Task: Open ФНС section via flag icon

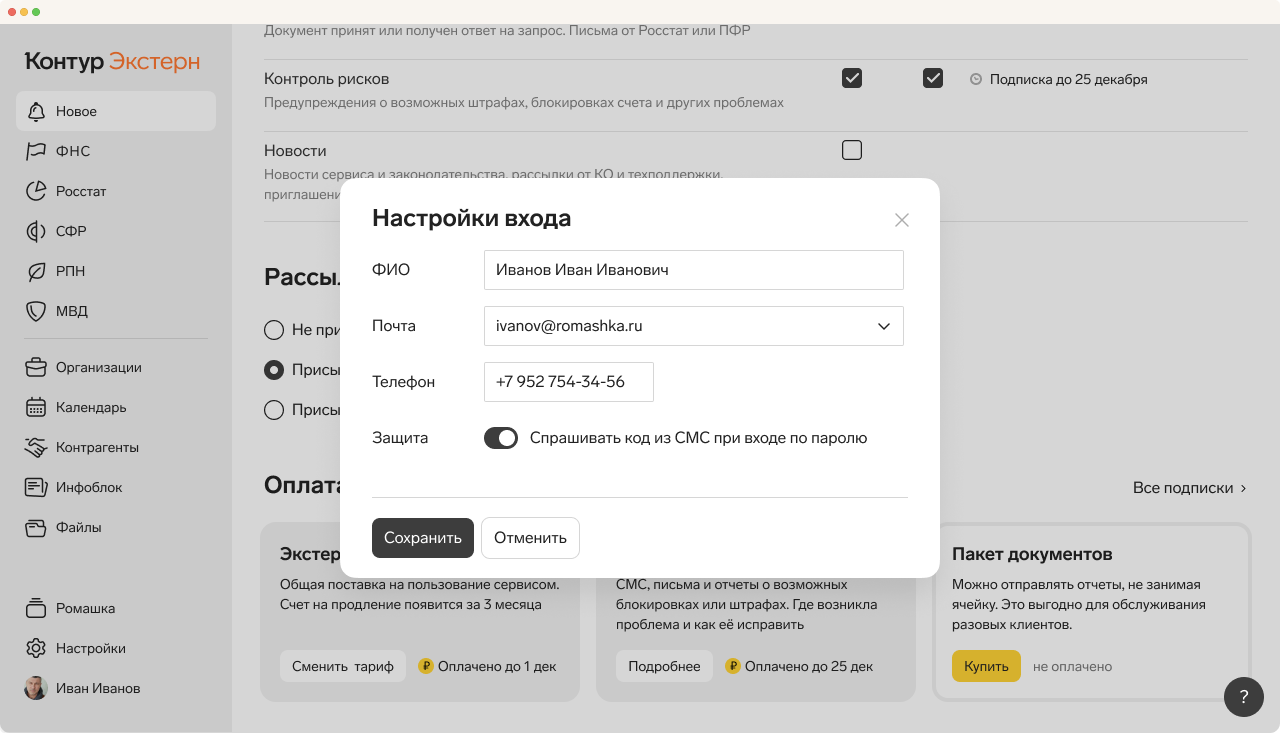Action: (x=36, y=151)
